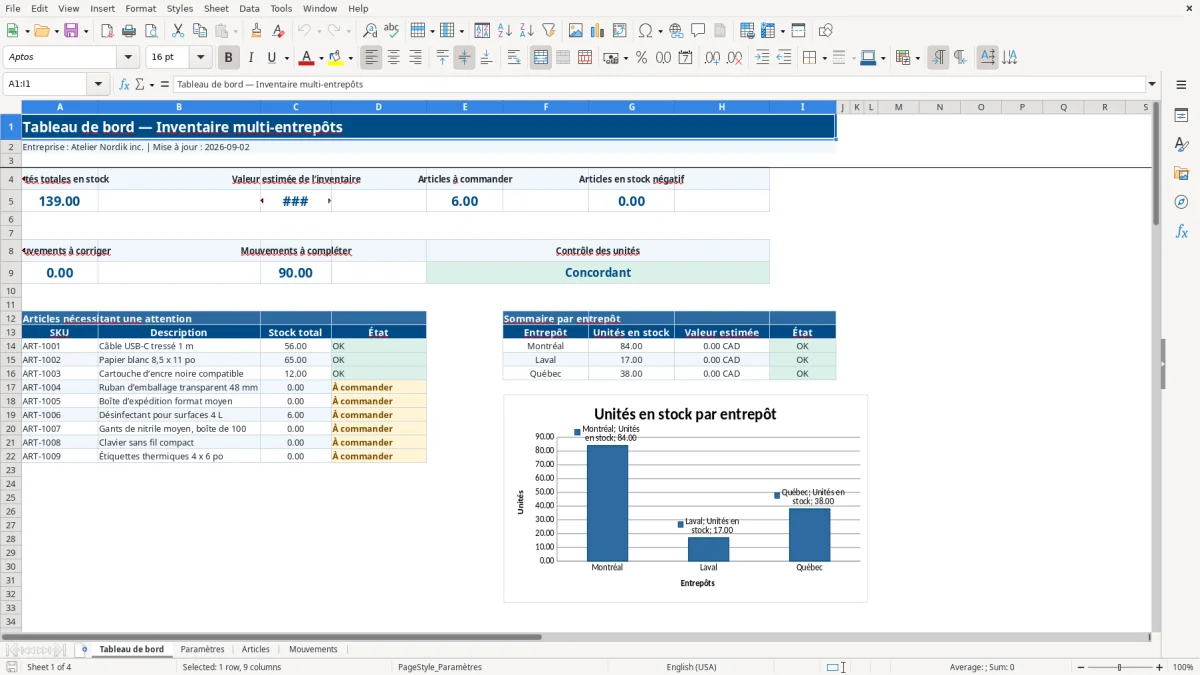
Task: Click the Print icon
Action: [x=129, y=31]
